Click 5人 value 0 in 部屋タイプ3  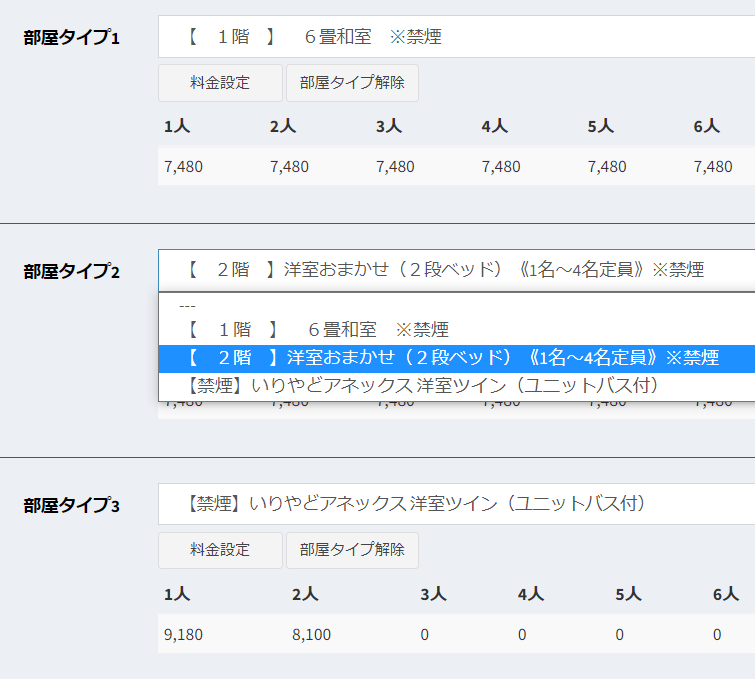pyautogui.click(x=620, y=635)
